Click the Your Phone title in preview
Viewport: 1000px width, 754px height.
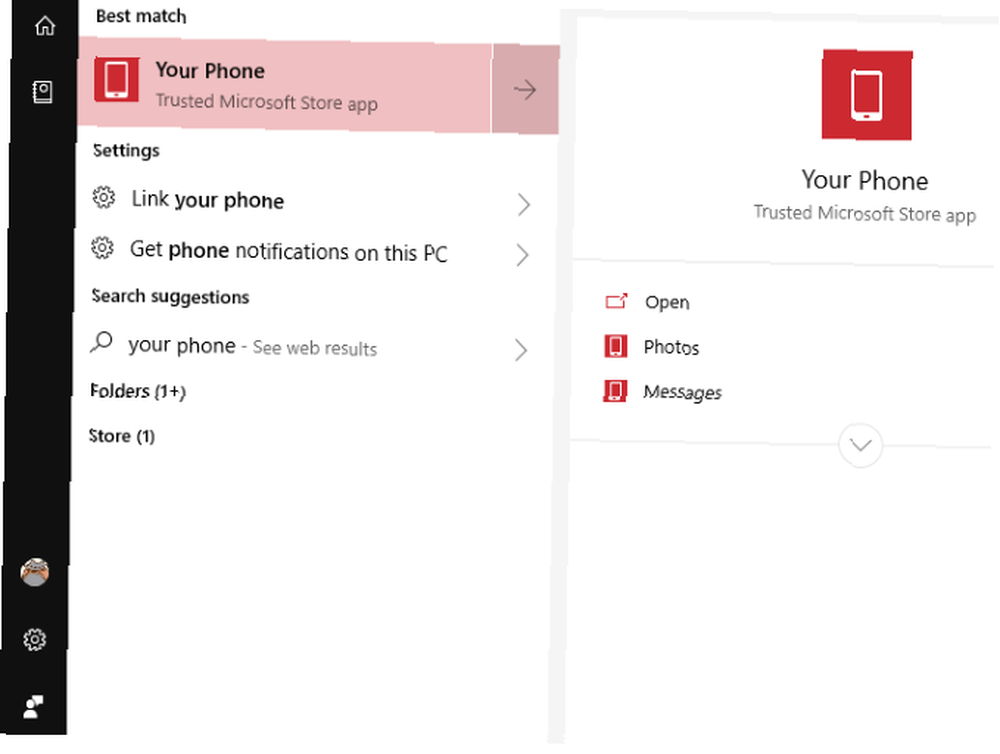click(865, 181)
